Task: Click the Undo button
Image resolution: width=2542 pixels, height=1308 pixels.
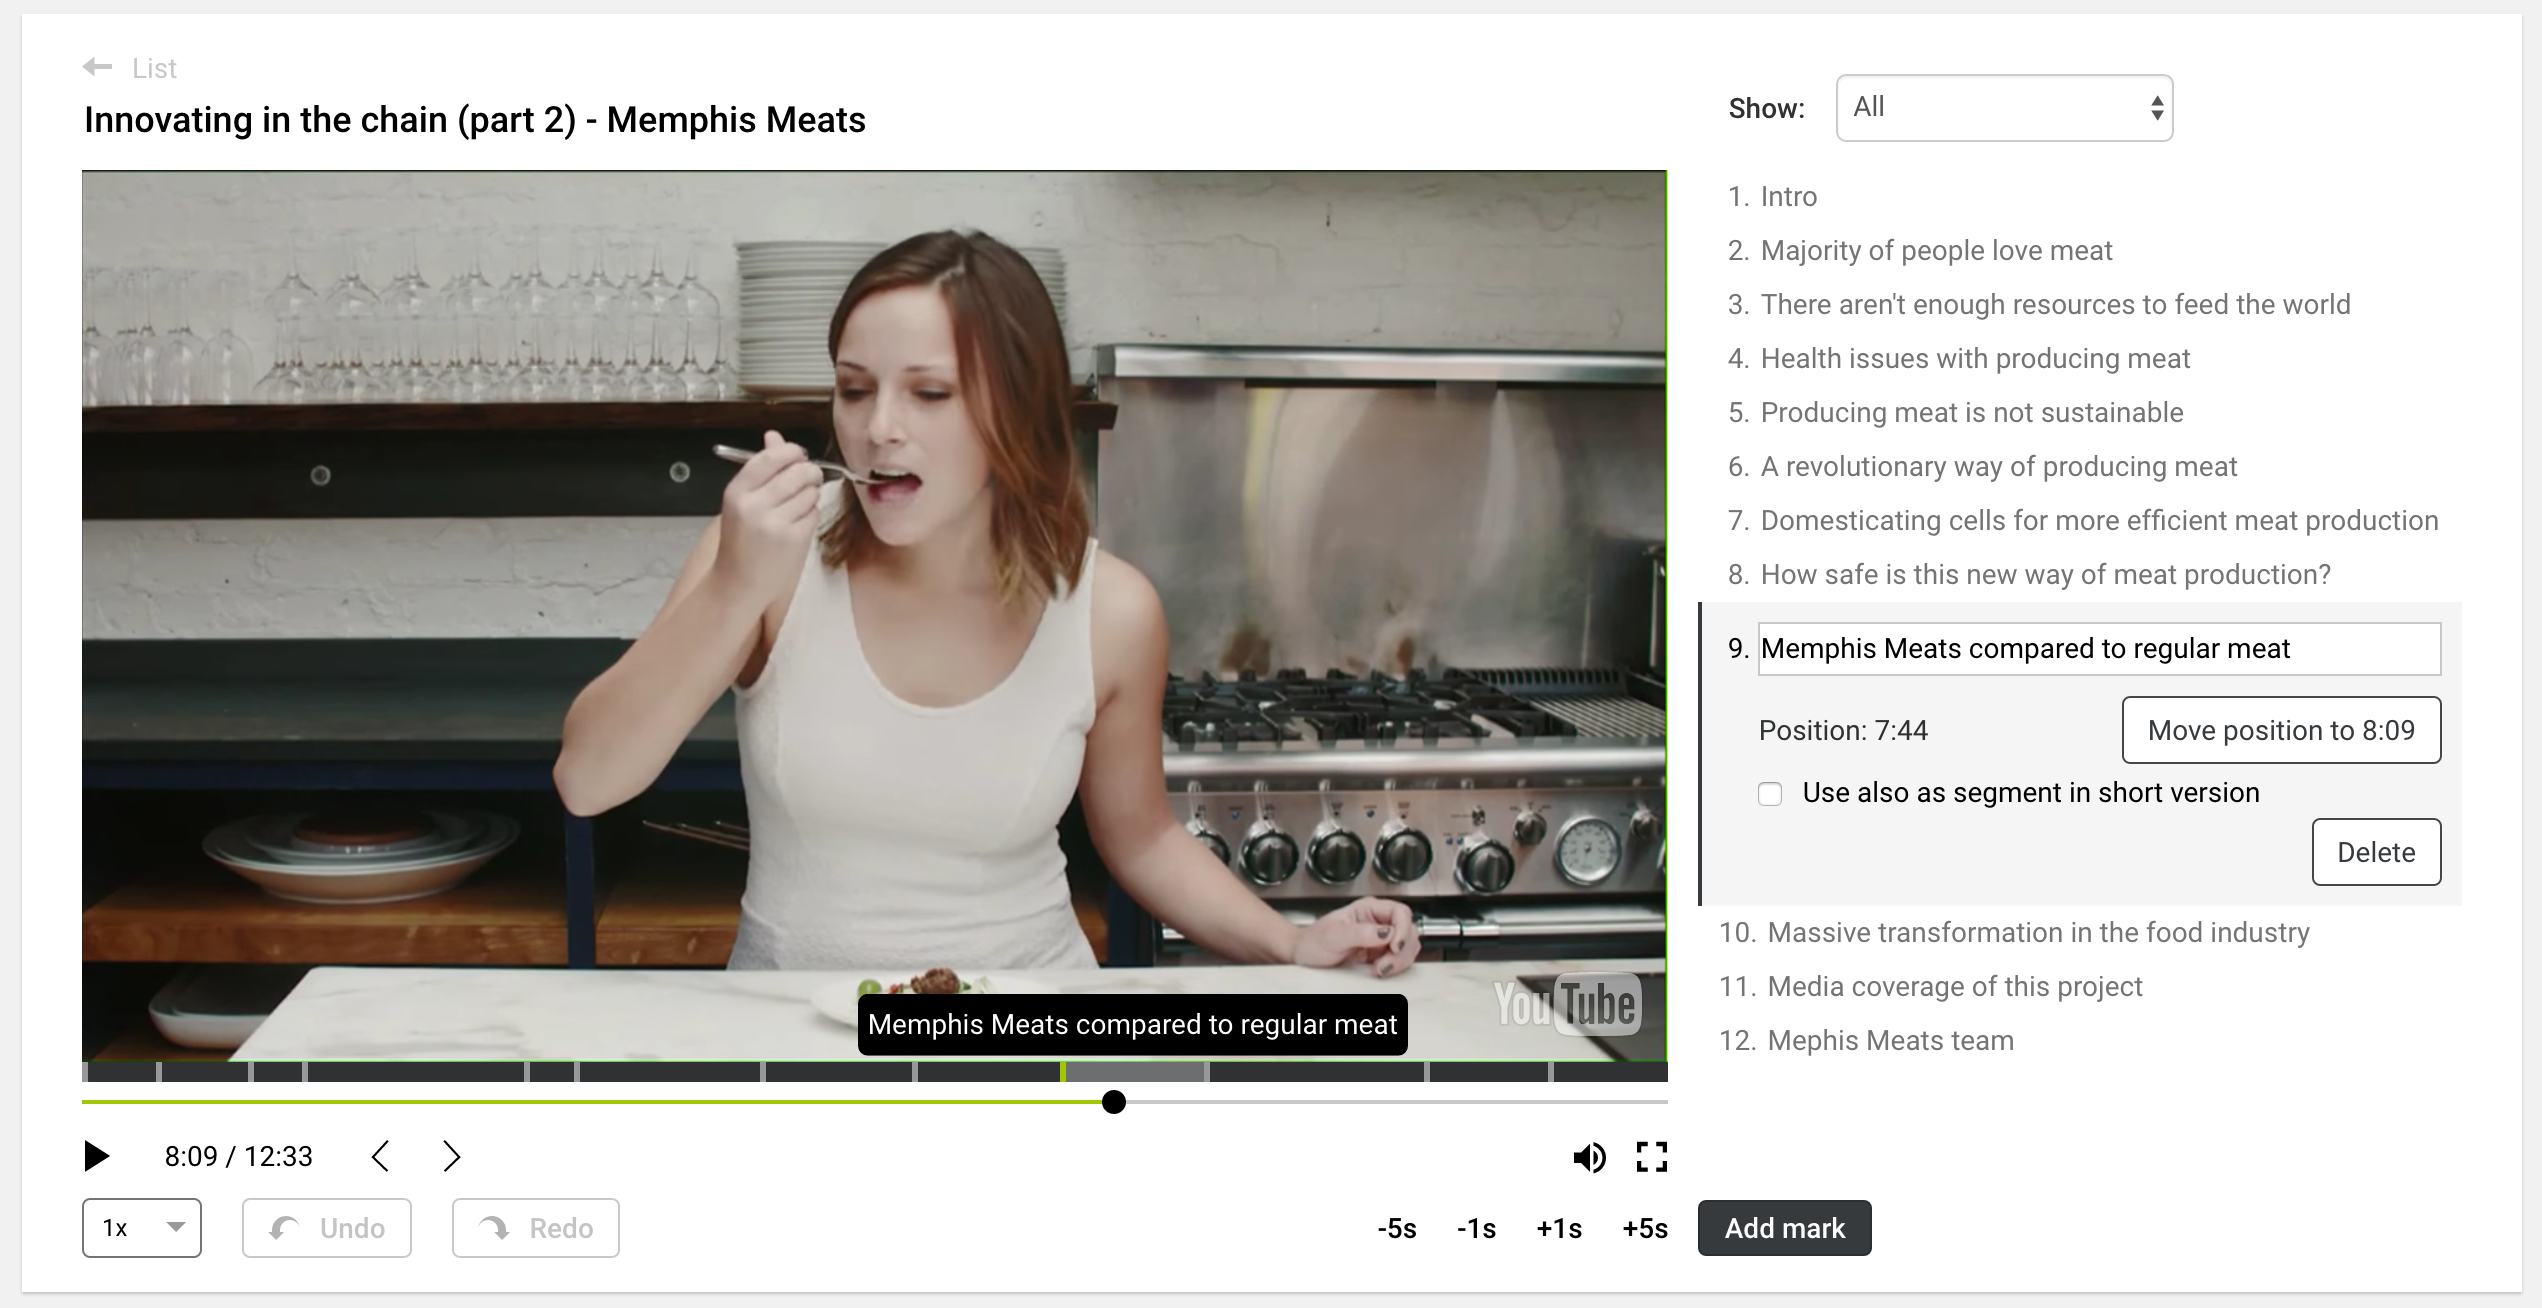Action: (x=327, y=1228)
